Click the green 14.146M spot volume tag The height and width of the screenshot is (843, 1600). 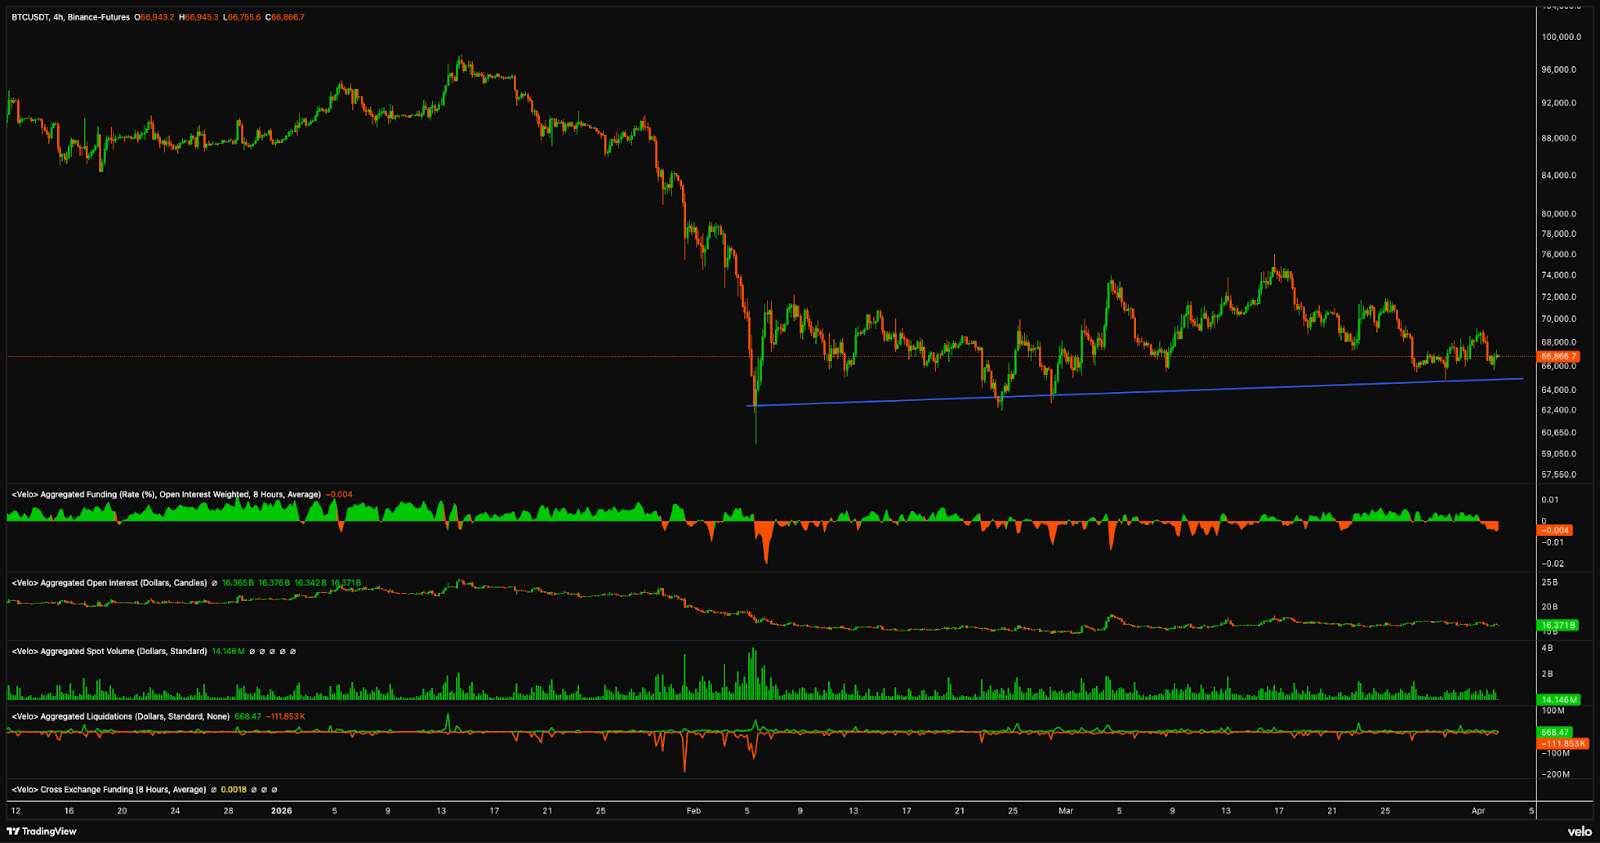click(1558, 699)
